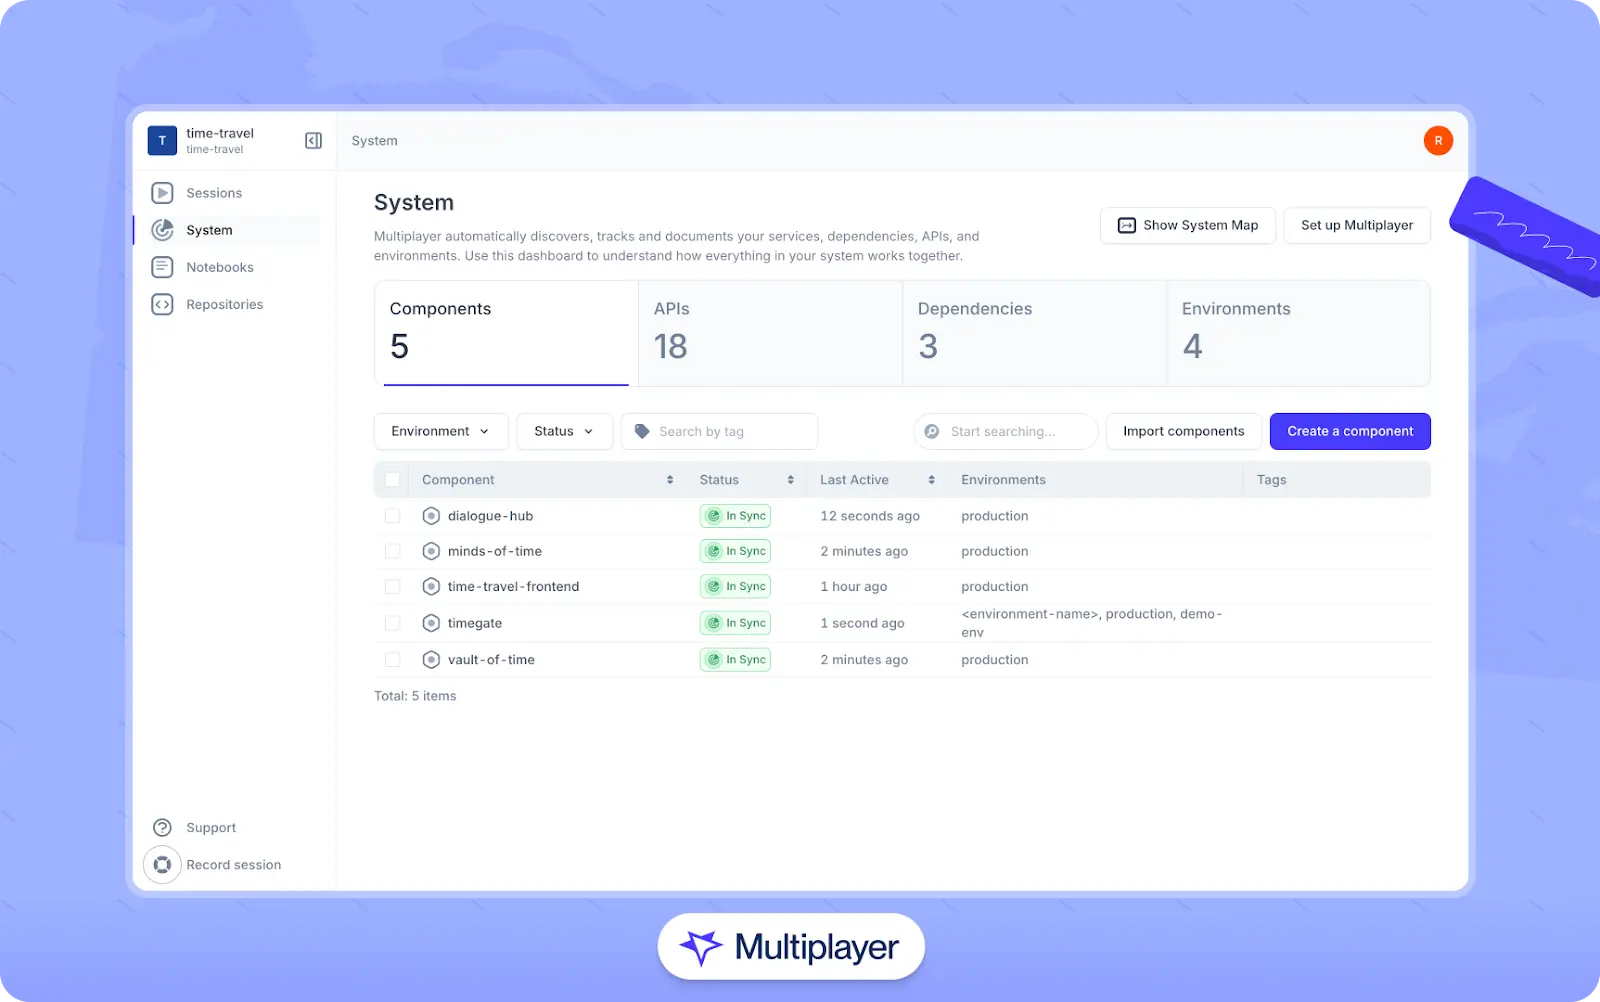Image resolution: width=1600 pixels, height=1002 pixels.
Task: Click the timegate component icon
Action: 431,623
